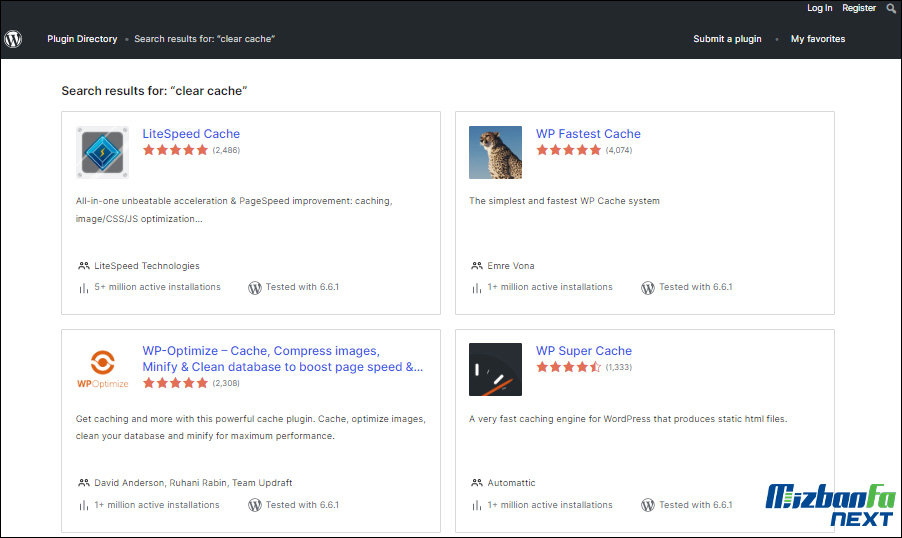902x538 pixels.
Task: Click the LiteSpeed Cache description text
Action: [234, 209]
